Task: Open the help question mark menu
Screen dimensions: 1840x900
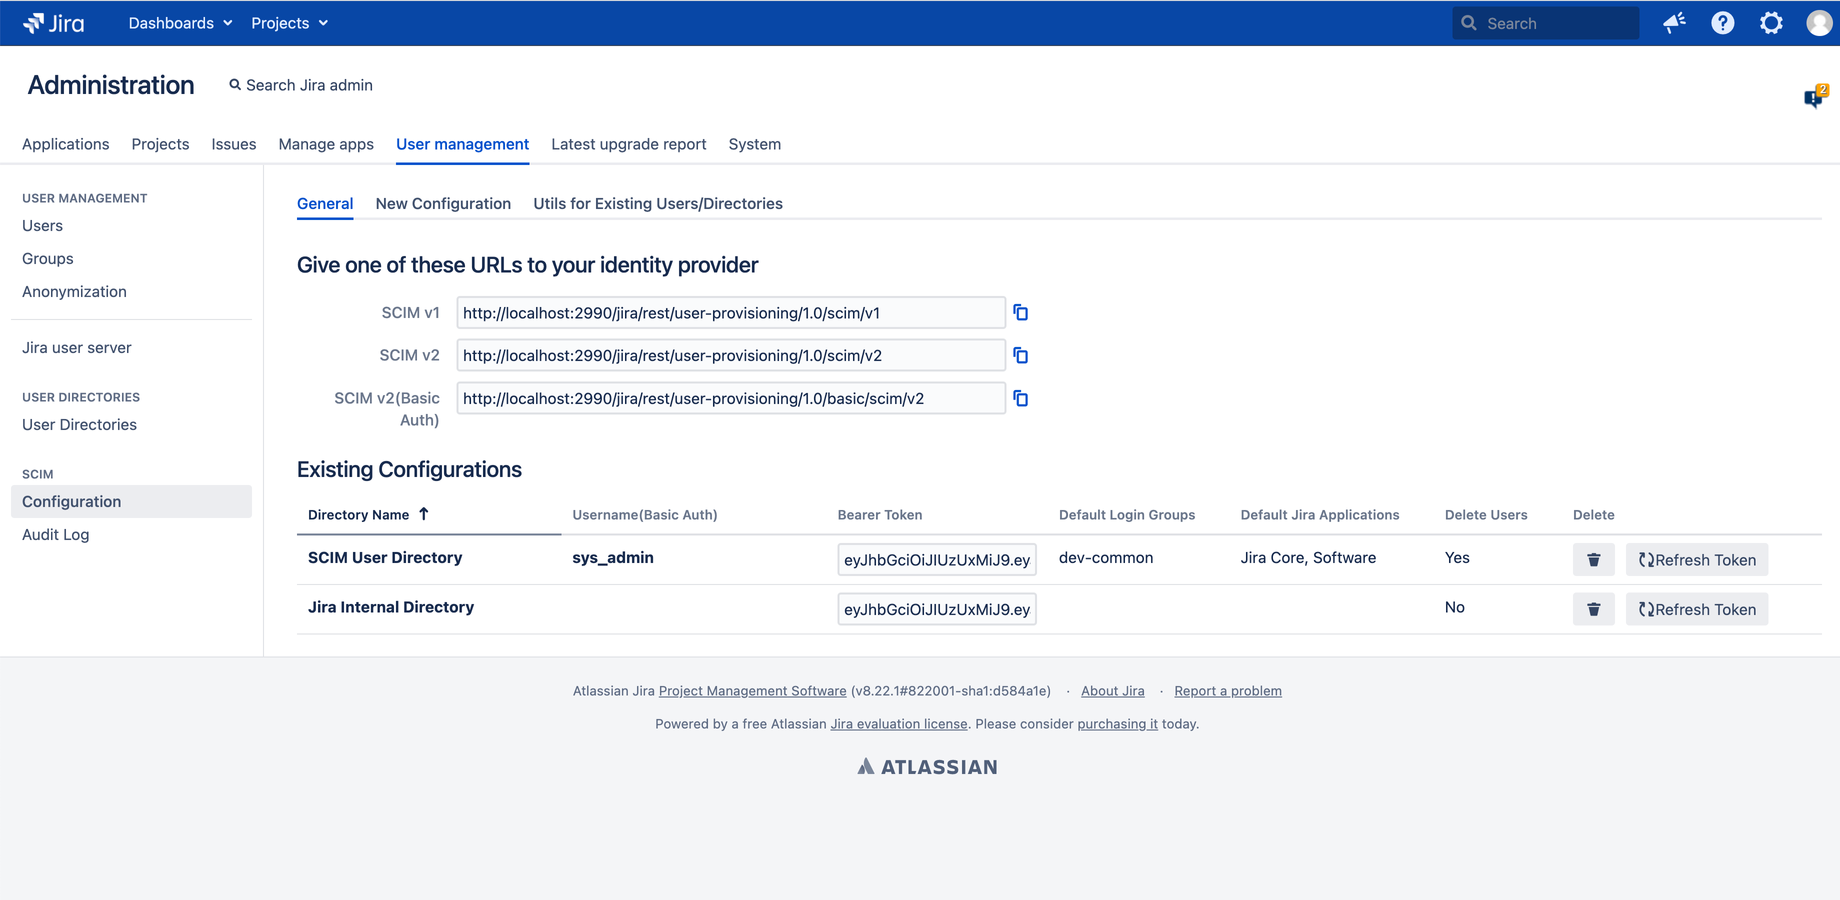Action: tap(1722, 23)
